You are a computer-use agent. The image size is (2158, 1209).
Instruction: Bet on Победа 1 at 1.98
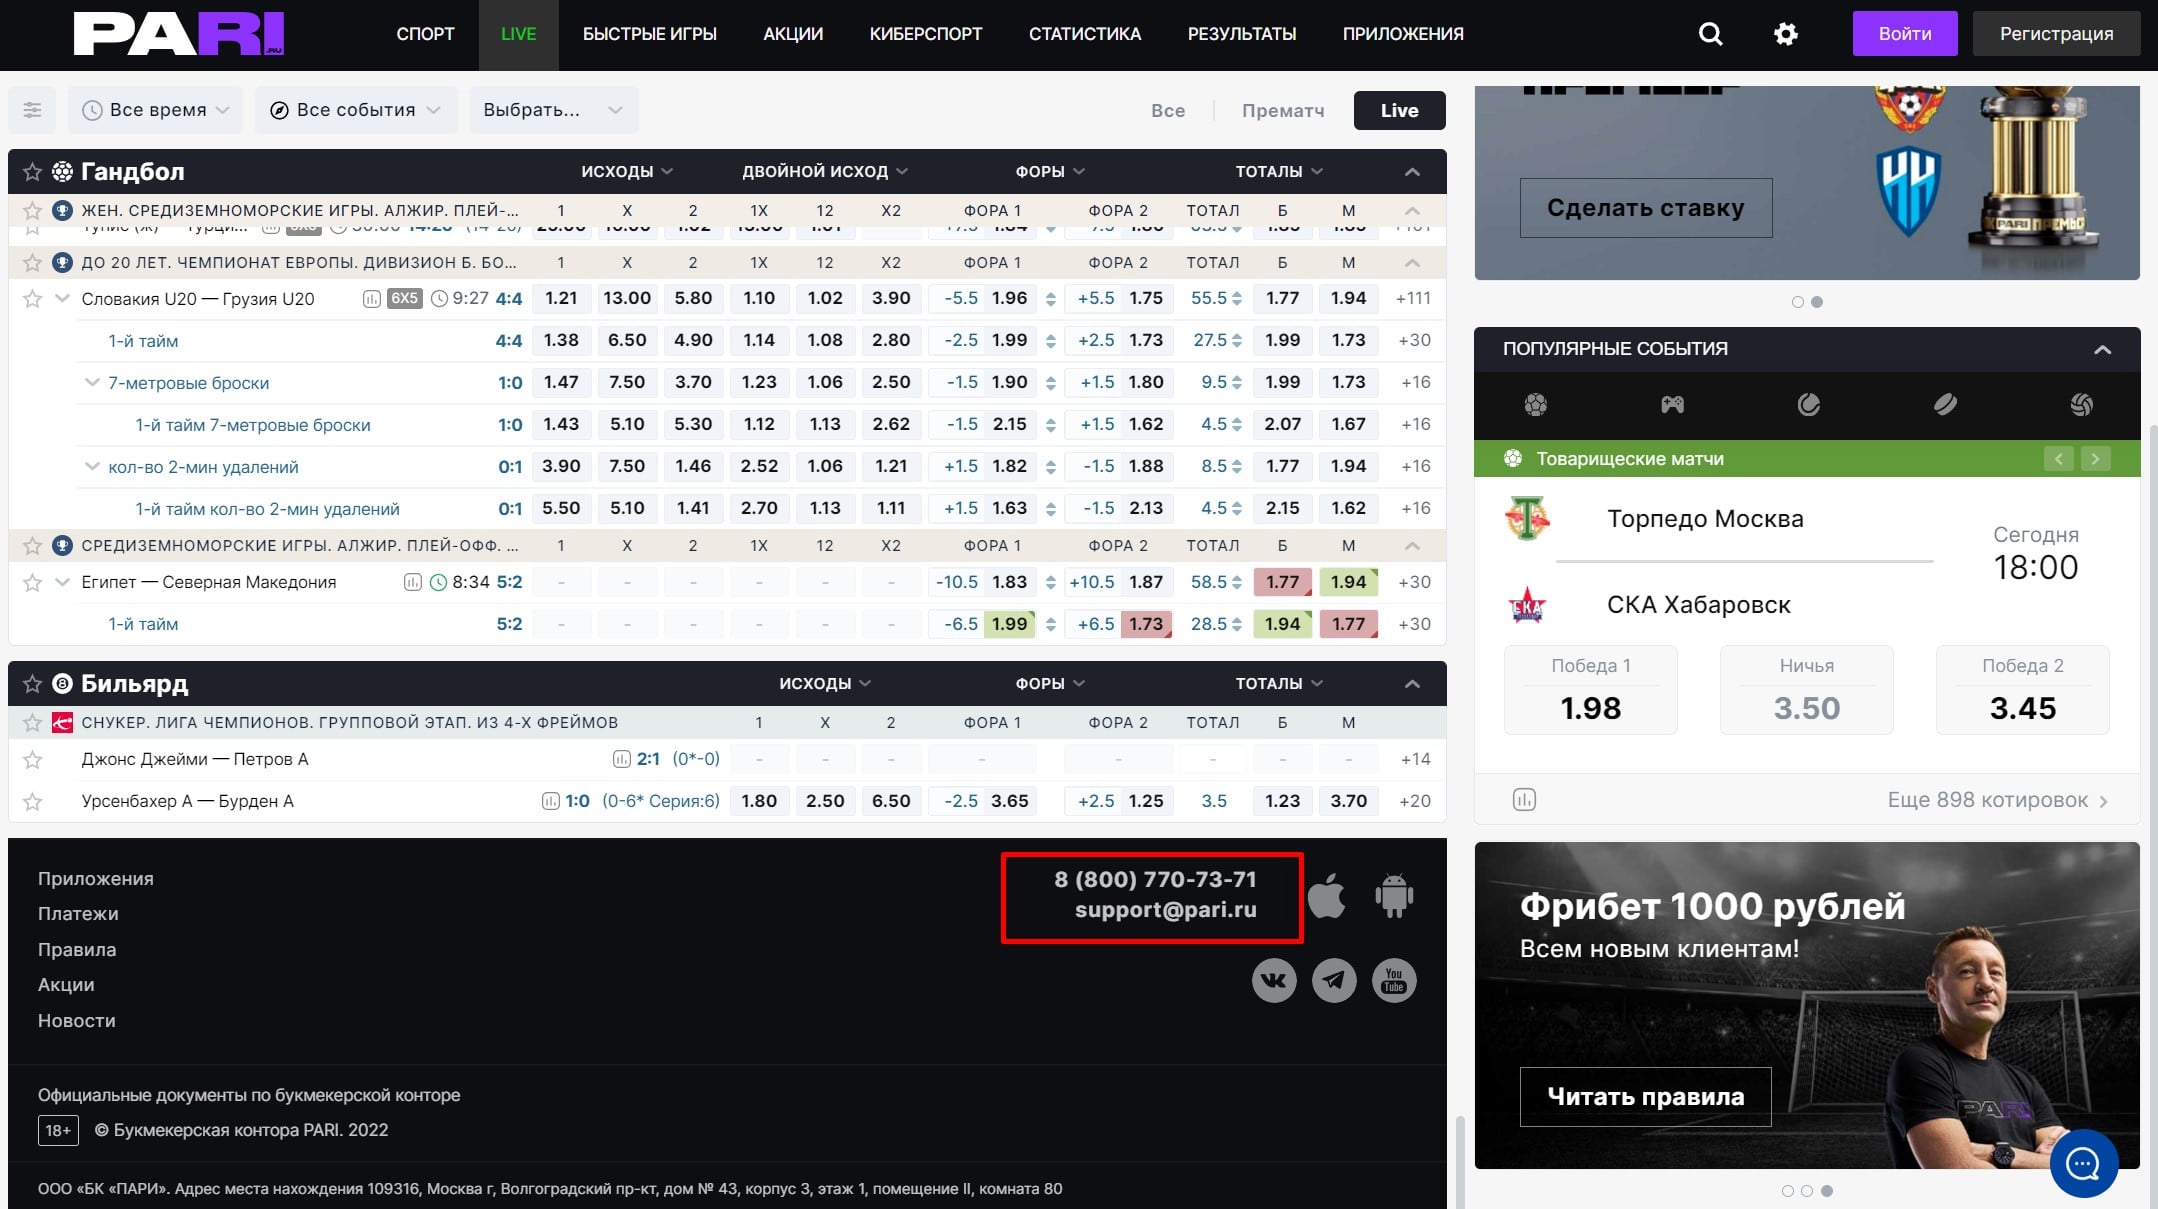click(1591, 690)
